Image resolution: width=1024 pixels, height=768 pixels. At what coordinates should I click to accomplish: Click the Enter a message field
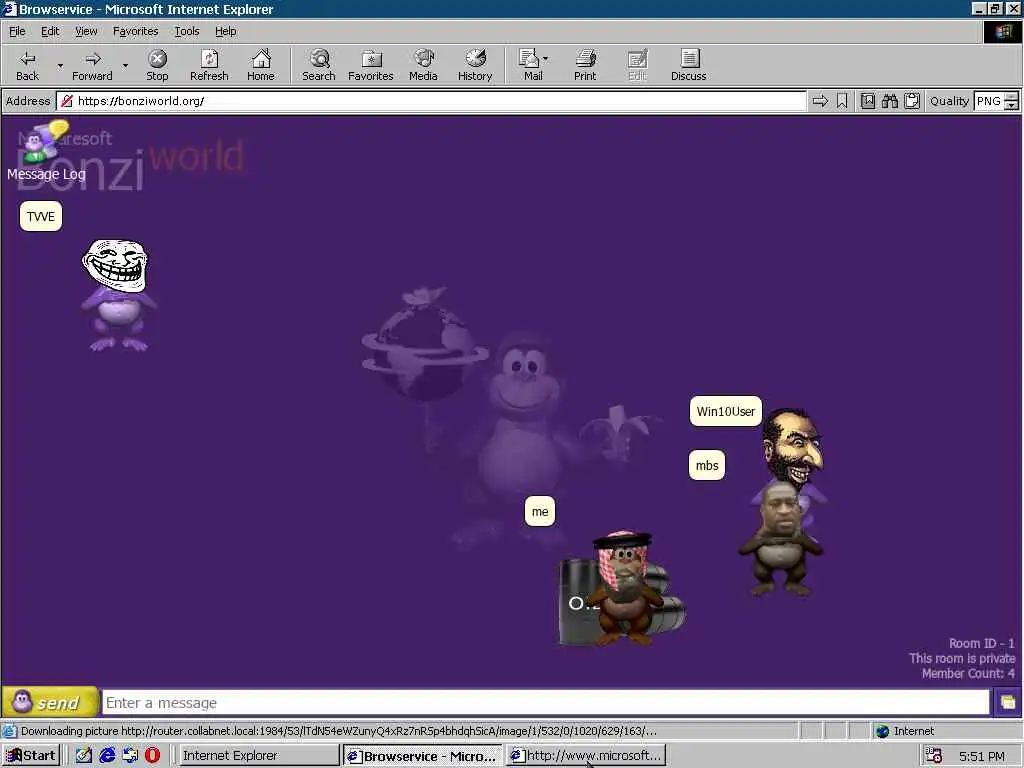click(x=546, y=703)
